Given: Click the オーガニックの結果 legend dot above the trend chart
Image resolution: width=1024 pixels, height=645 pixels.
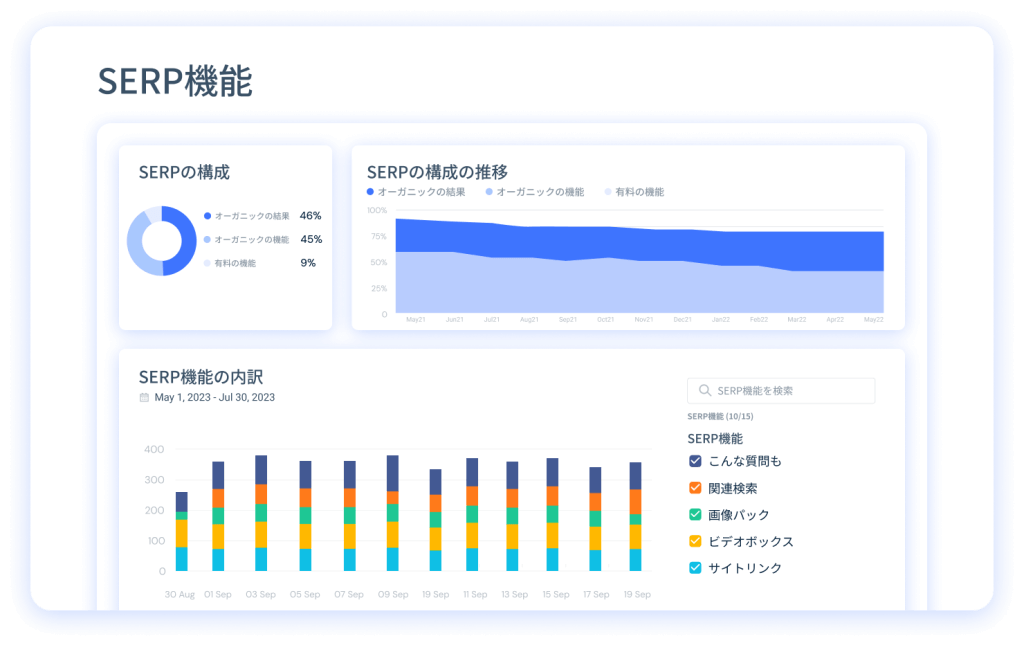Looking at the screenshot, I should point(370,192).
